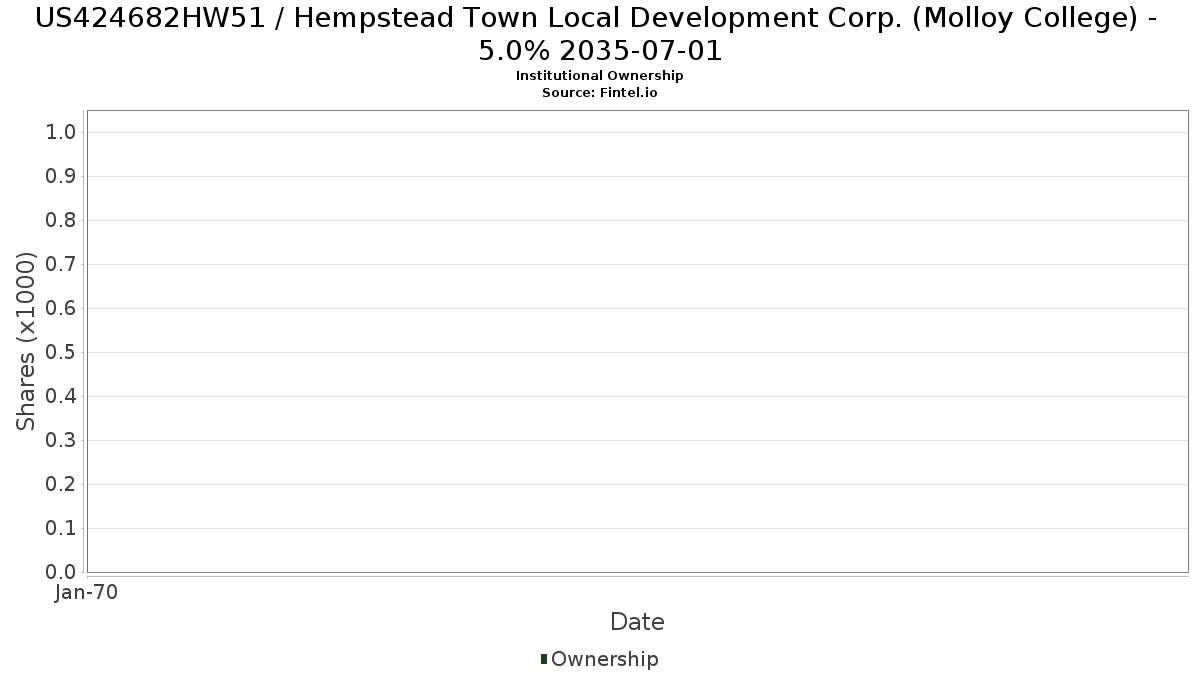
Task: Click the 0.3 y-axis tick label
Action: [x=61, y=441]
